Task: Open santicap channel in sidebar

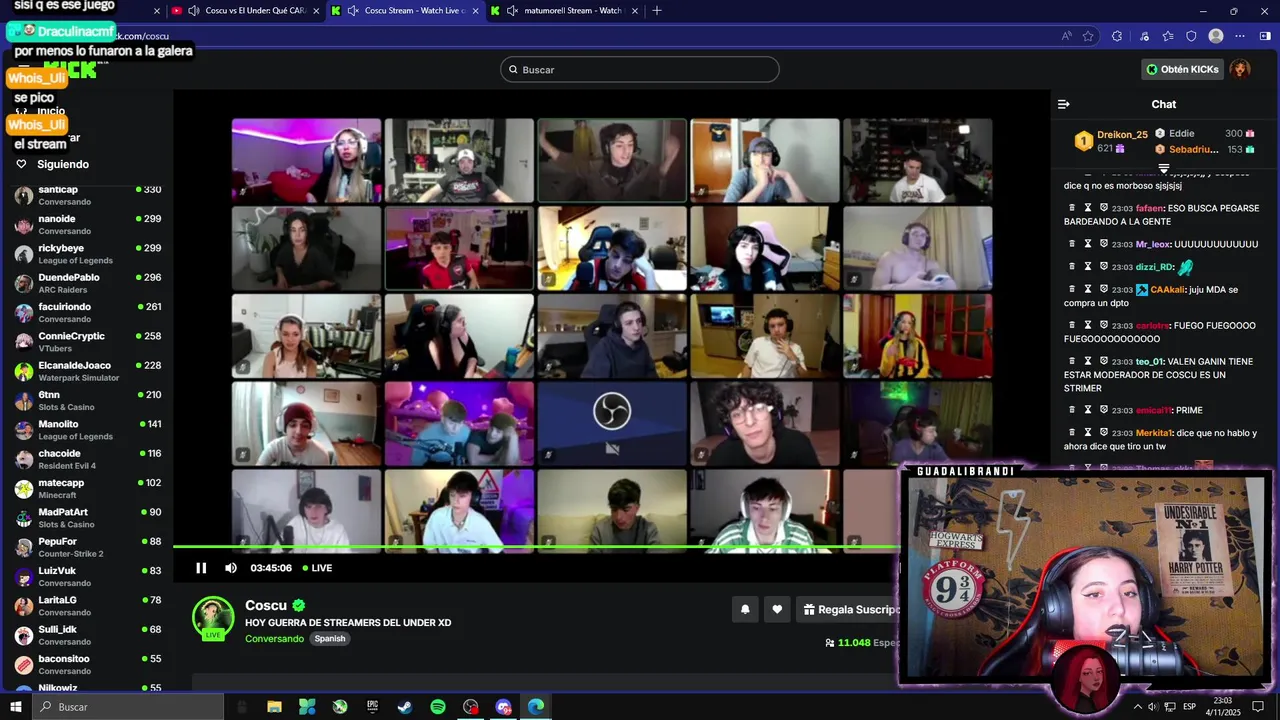Action: 87,195
